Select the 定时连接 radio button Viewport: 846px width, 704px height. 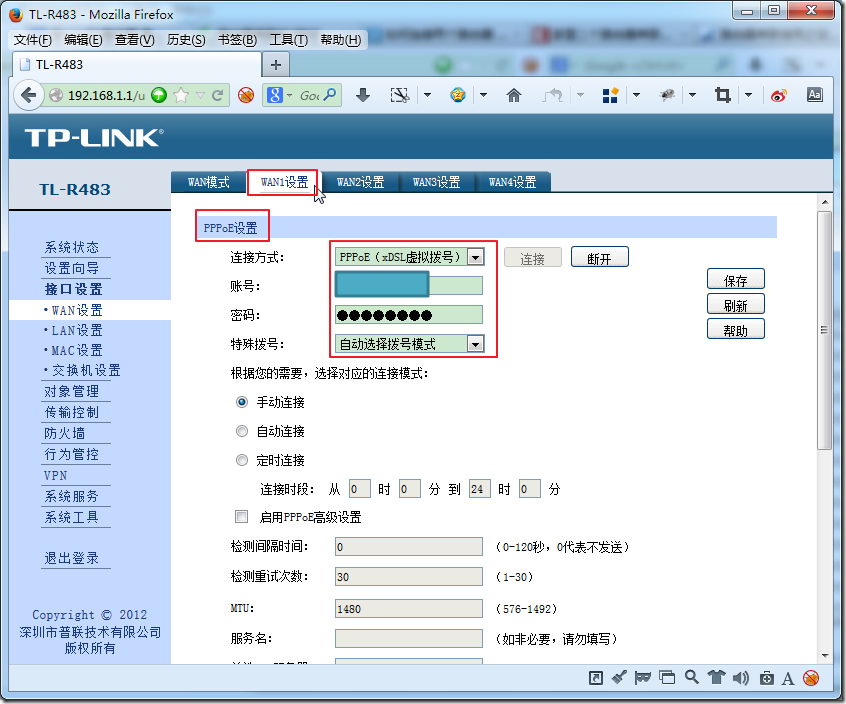tap(242, 460)
